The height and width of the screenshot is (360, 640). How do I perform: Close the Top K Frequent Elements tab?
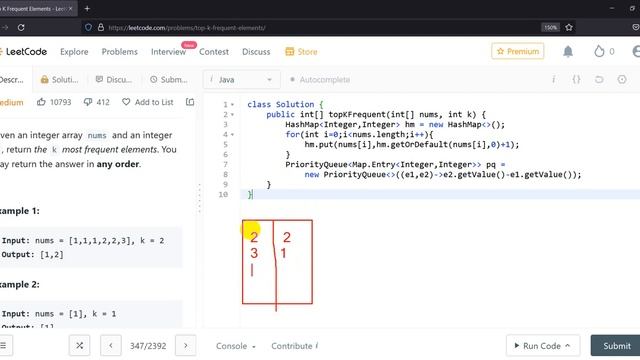click(70, 9)
